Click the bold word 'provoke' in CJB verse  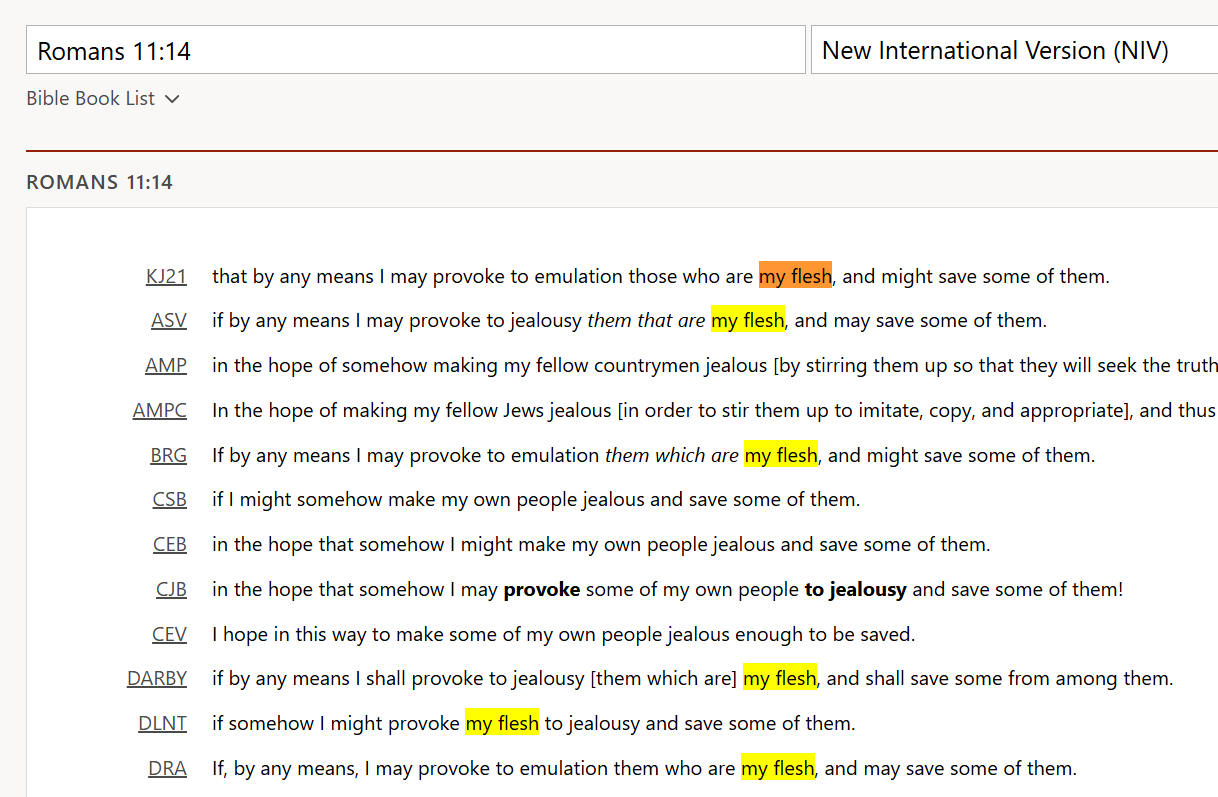point(542,589)
